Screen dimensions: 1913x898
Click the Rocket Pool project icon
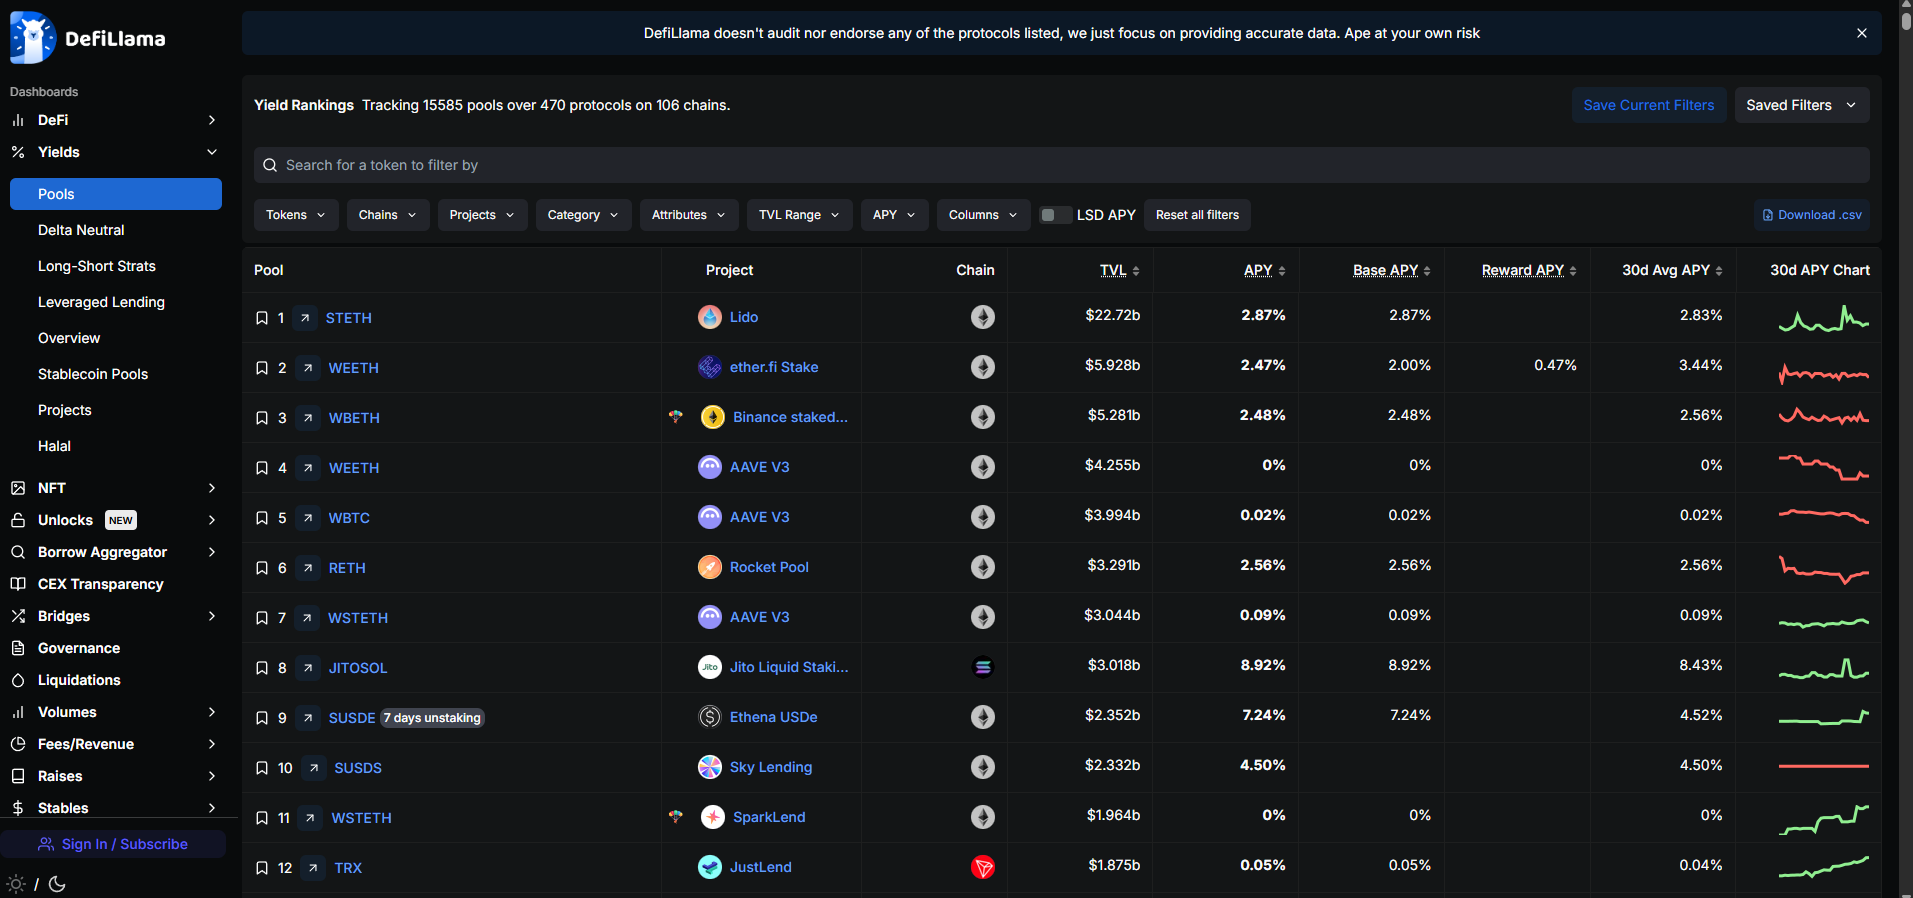pos(710,567)
